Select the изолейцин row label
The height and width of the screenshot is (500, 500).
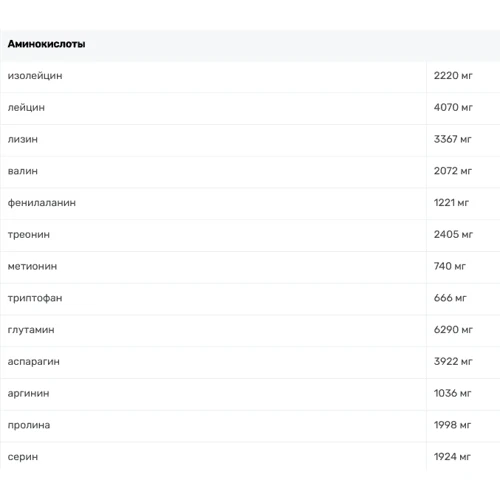[35, 76]
